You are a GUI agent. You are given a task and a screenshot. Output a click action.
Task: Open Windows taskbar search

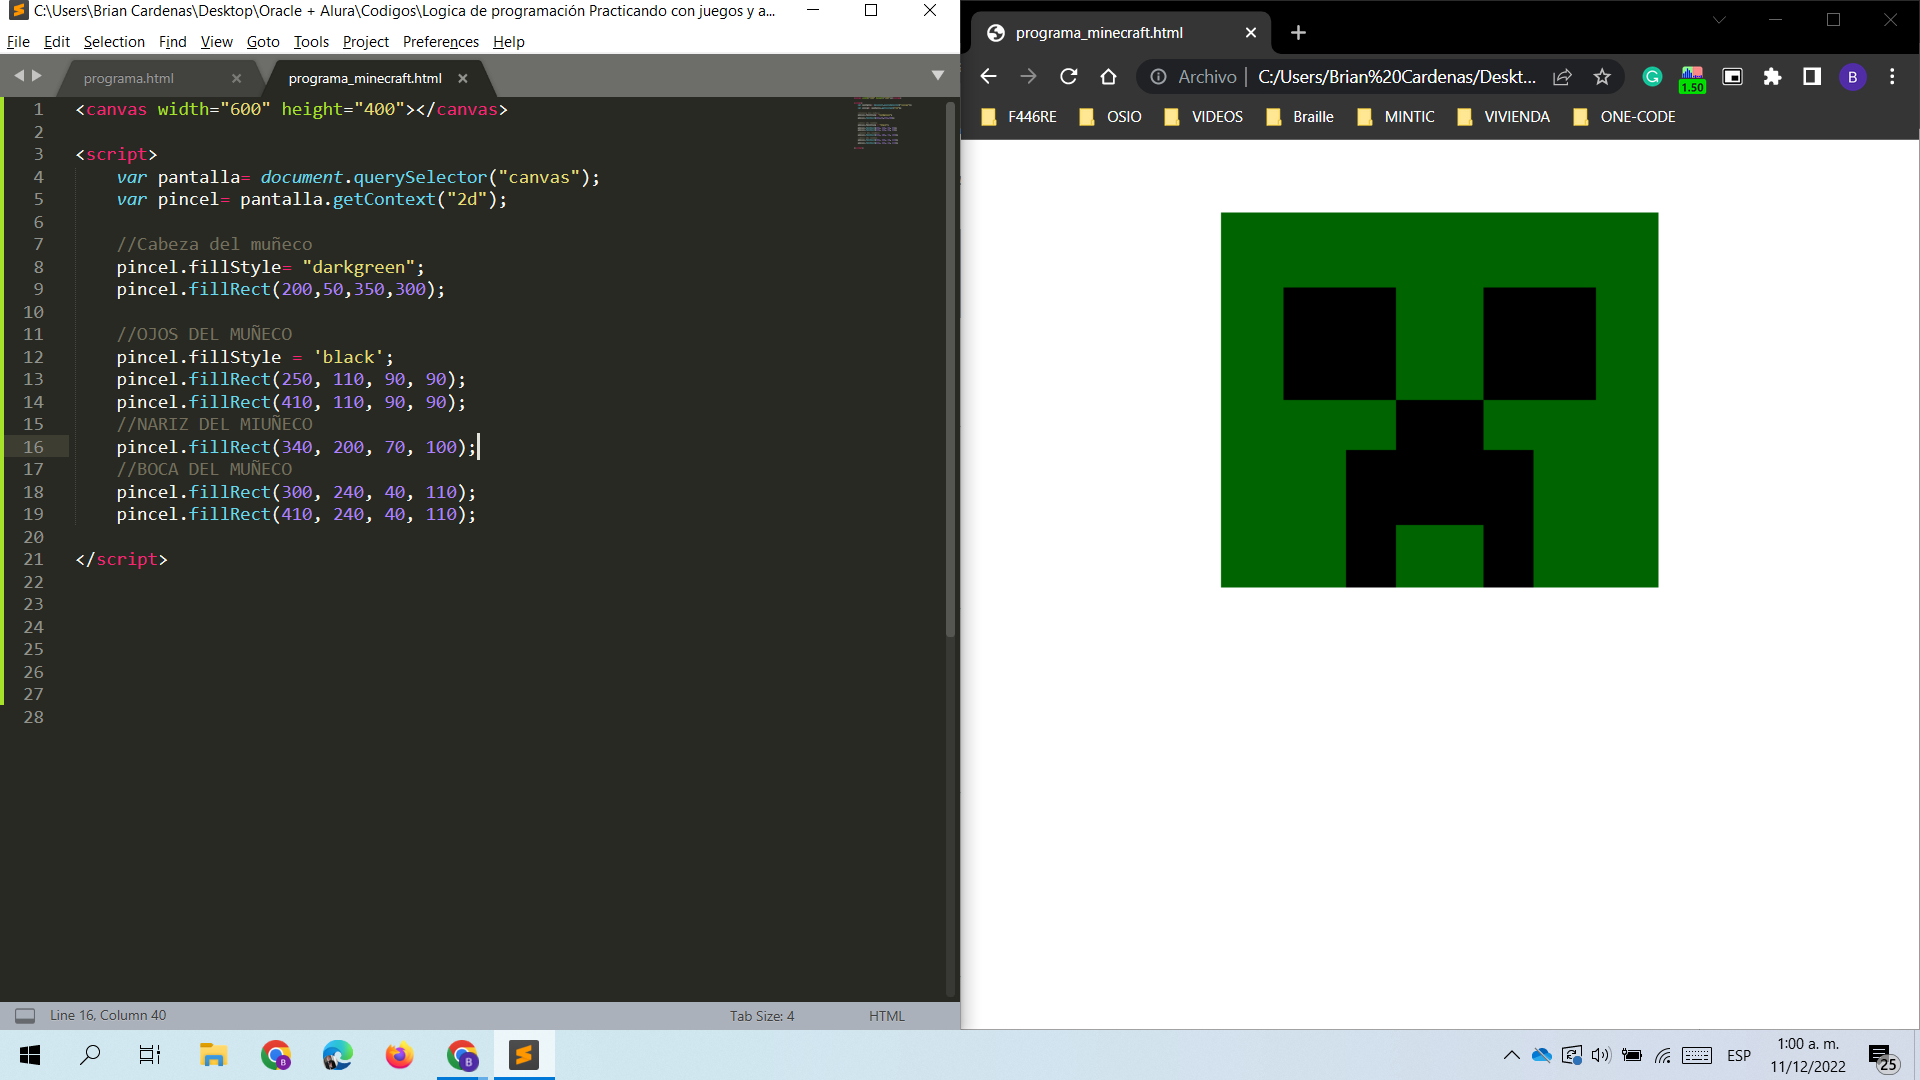pos(90,1055)
